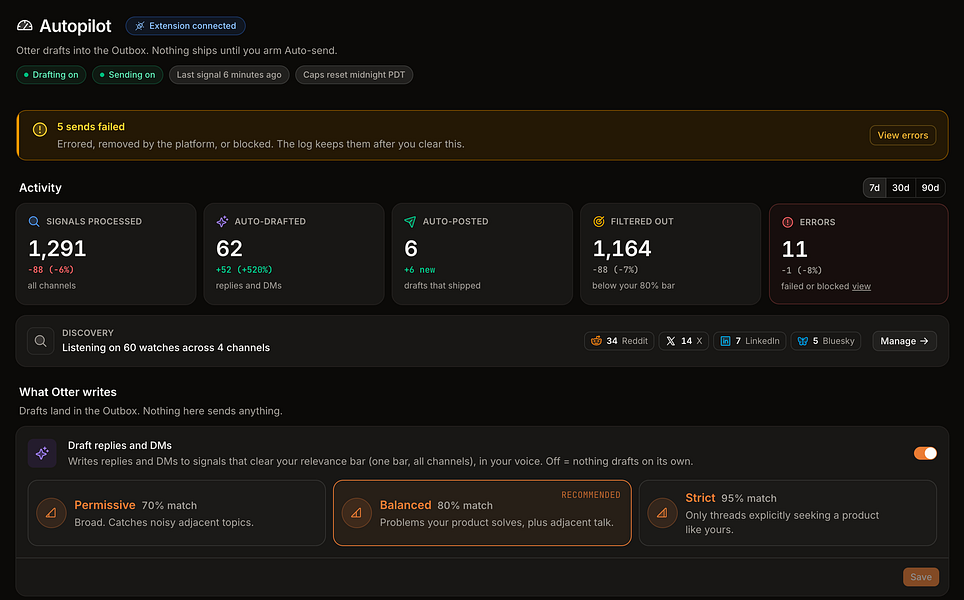Select the Strict 95% match option
The image size is (964, 600).
(788, 513)
